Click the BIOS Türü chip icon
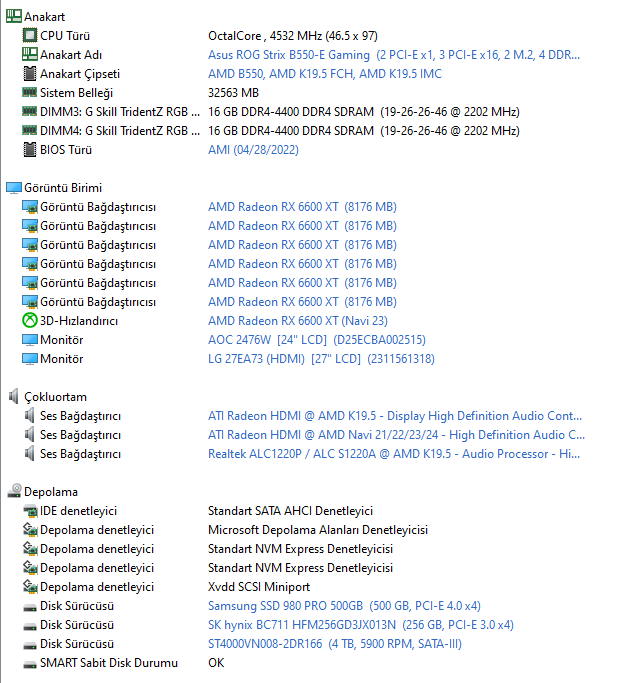This screenshot has width=639, height=683. click(30, 149)
